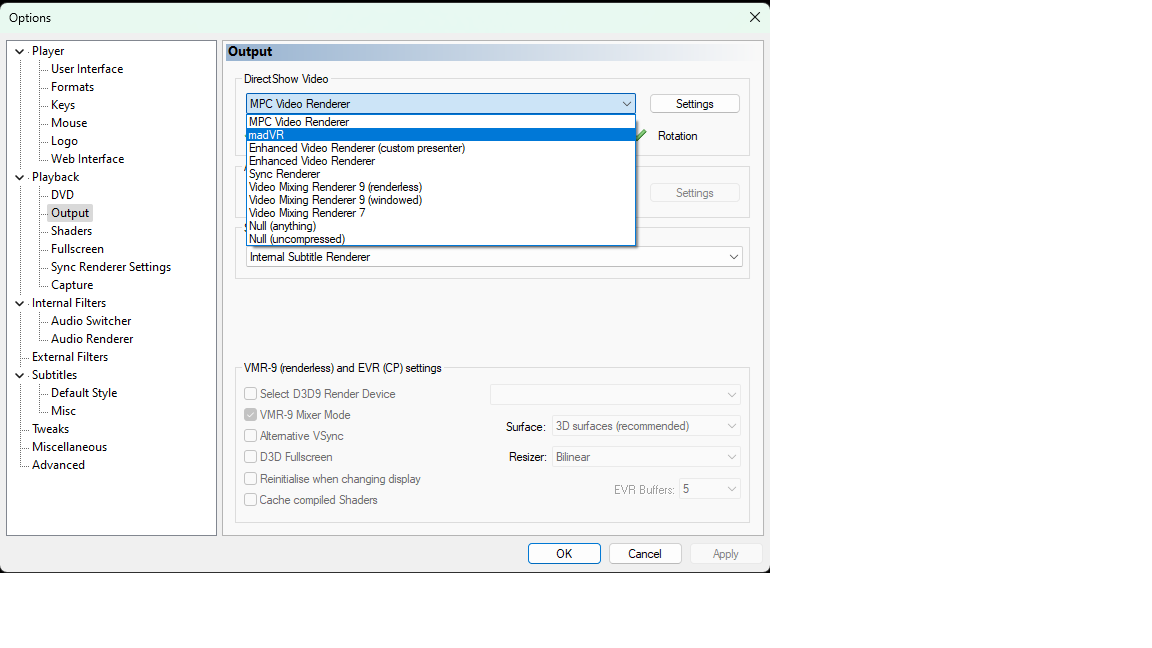Viewport: 1152px width, 648px height.
Task: Open Settings for the DirectShow video renderer
Action: (x=694, y=104)
